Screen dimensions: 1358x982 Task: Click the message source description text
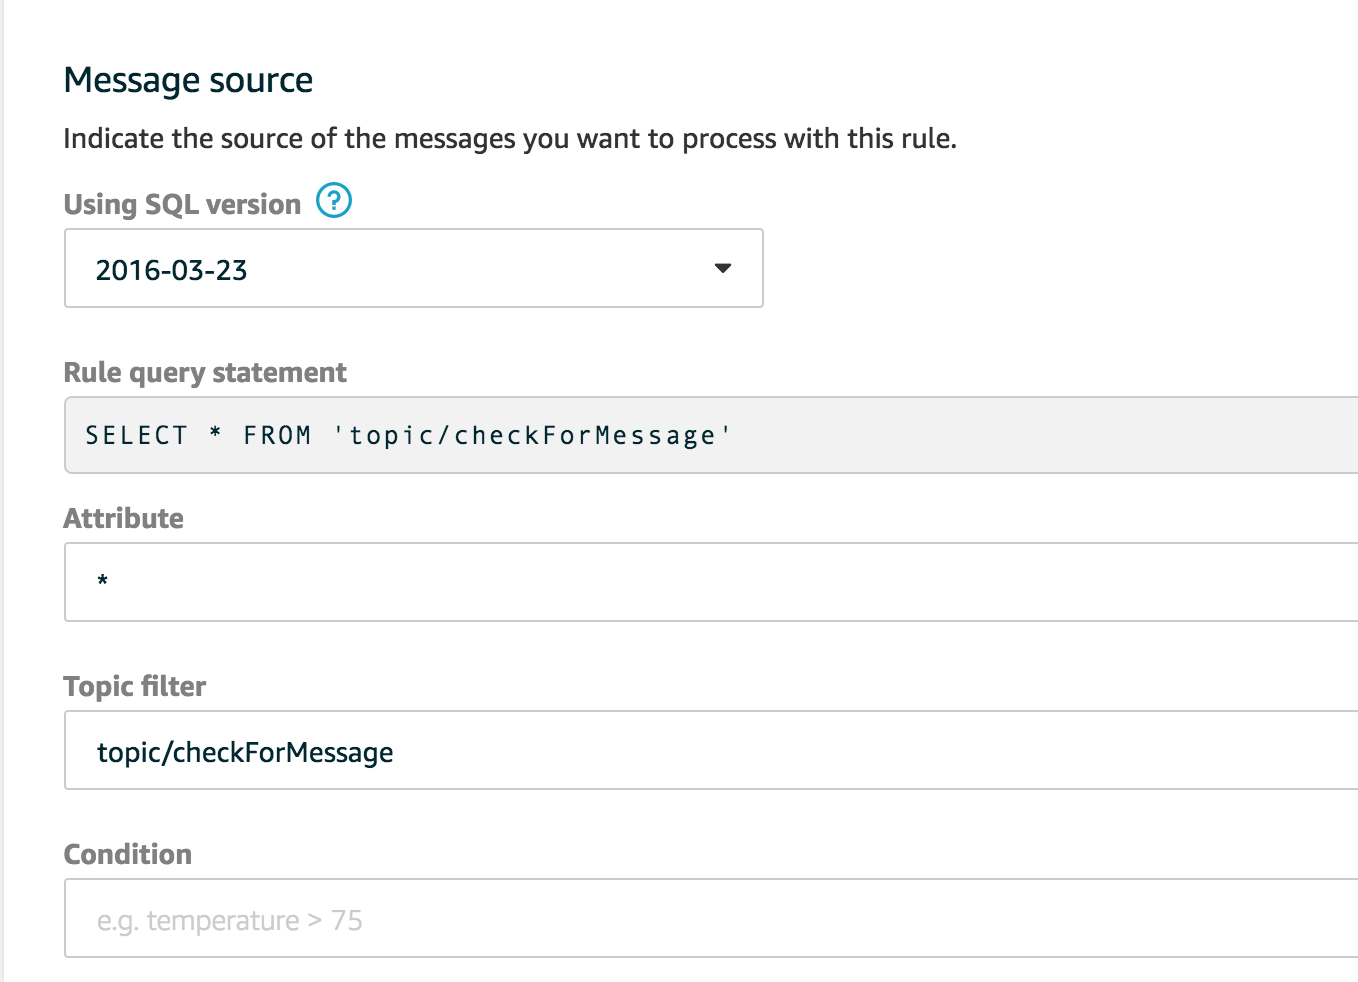[x=510, y=138]
